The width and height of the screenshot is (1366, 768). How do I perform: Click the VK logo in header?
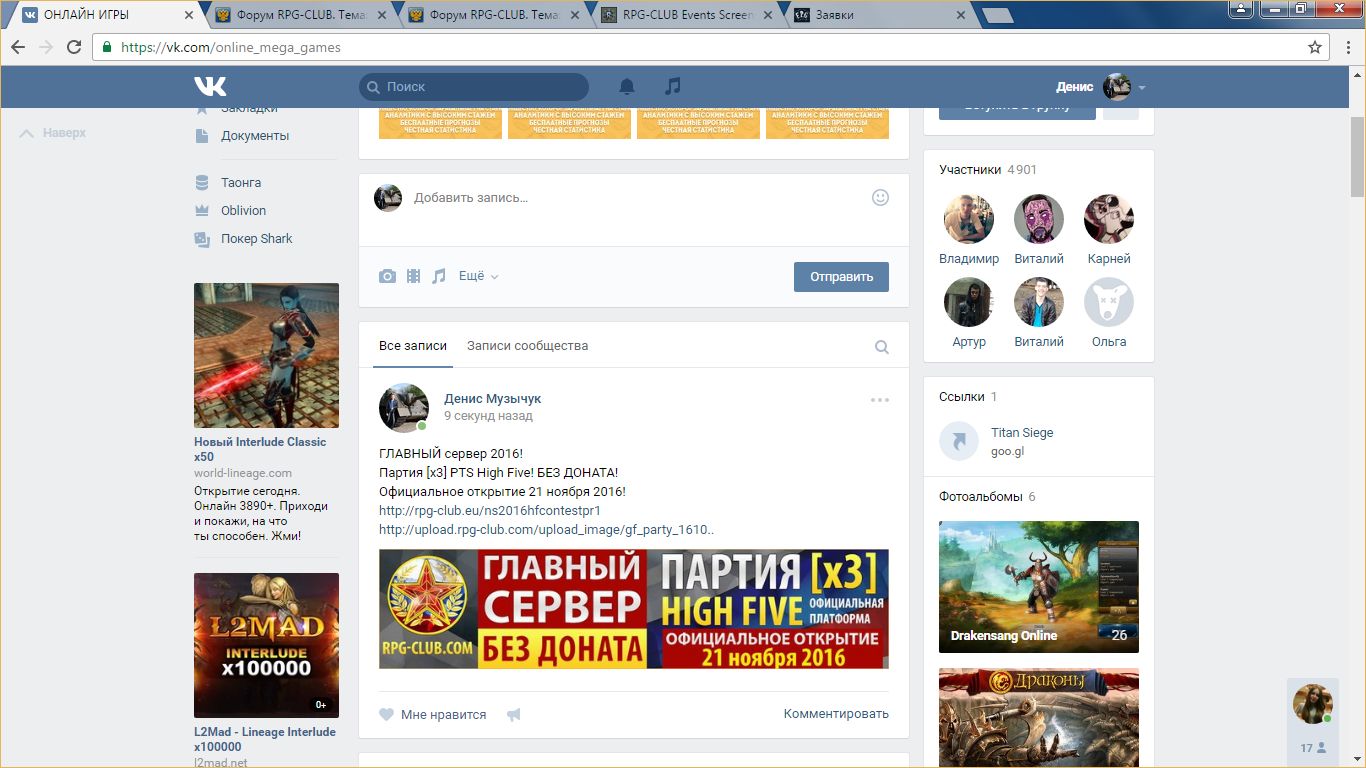coord(210,86)
